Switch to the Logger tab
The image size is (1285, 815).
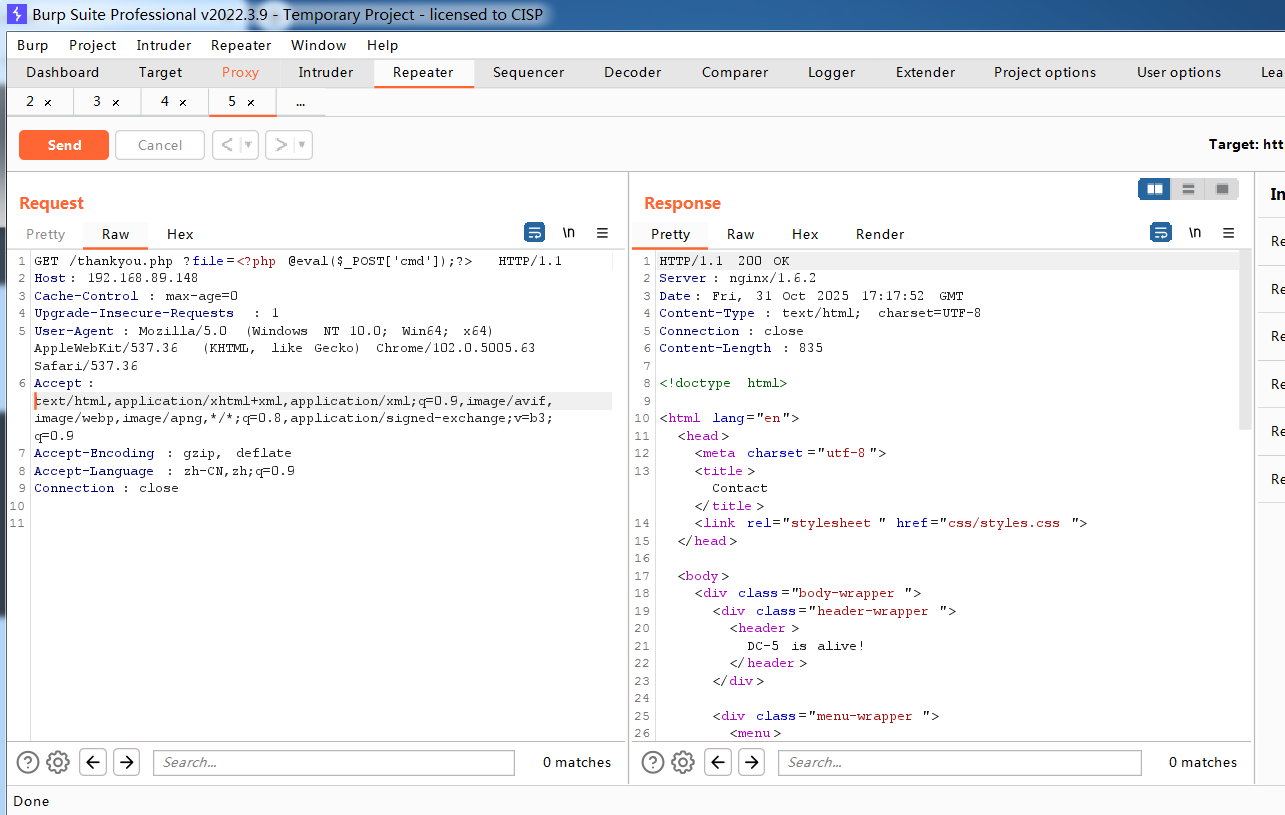[x=832, y=72]
